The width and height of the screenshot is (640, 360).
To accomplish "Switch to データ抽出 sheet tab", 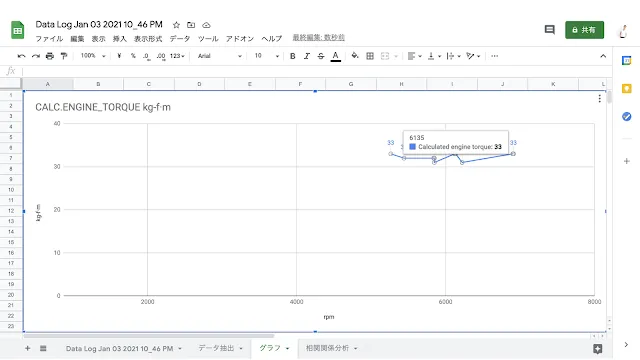I will (216, 348).
